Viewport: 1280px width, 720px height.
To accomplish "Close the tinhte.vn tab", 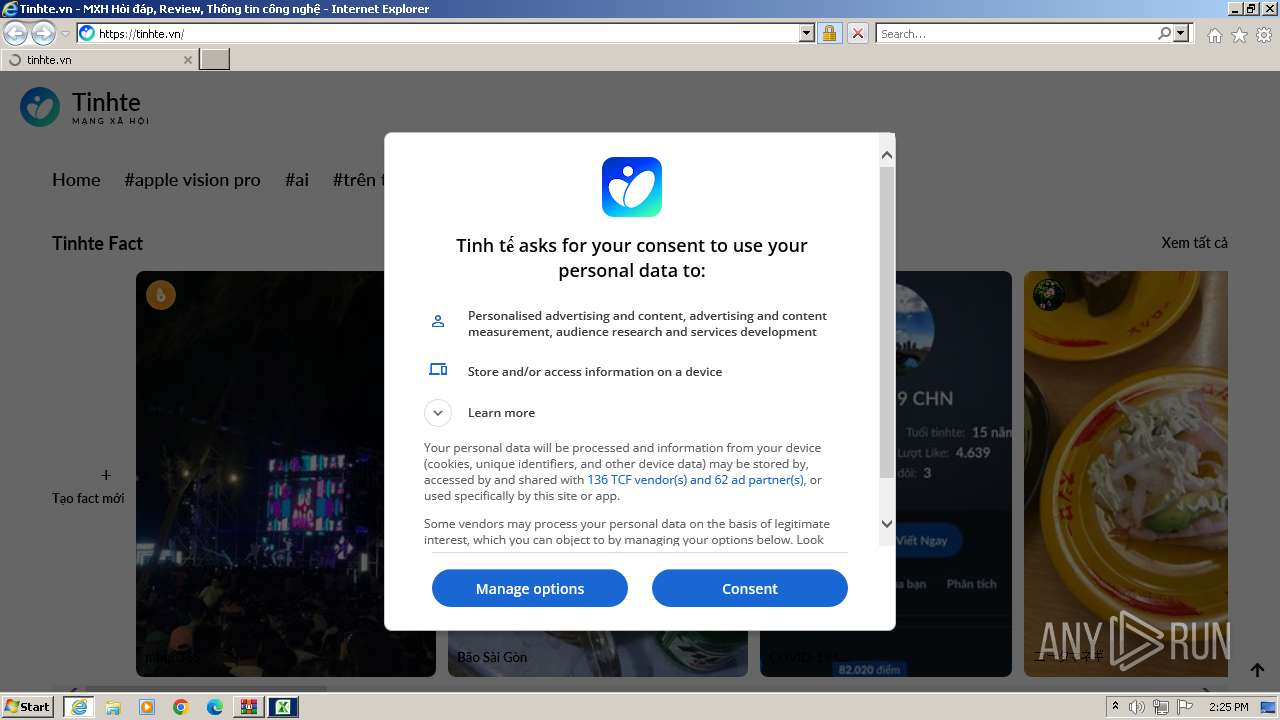I will coord(187,60).
